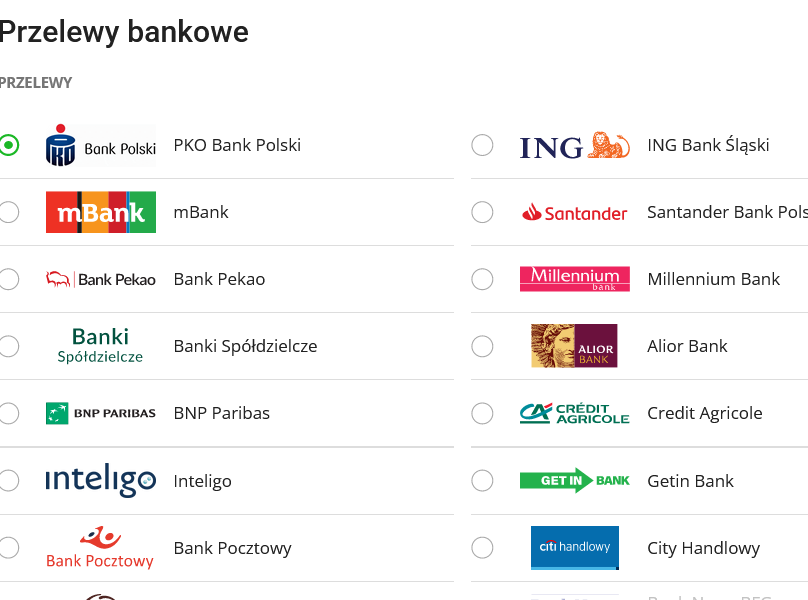Click the Bank Pekao logo

click(x=101, y=279)
